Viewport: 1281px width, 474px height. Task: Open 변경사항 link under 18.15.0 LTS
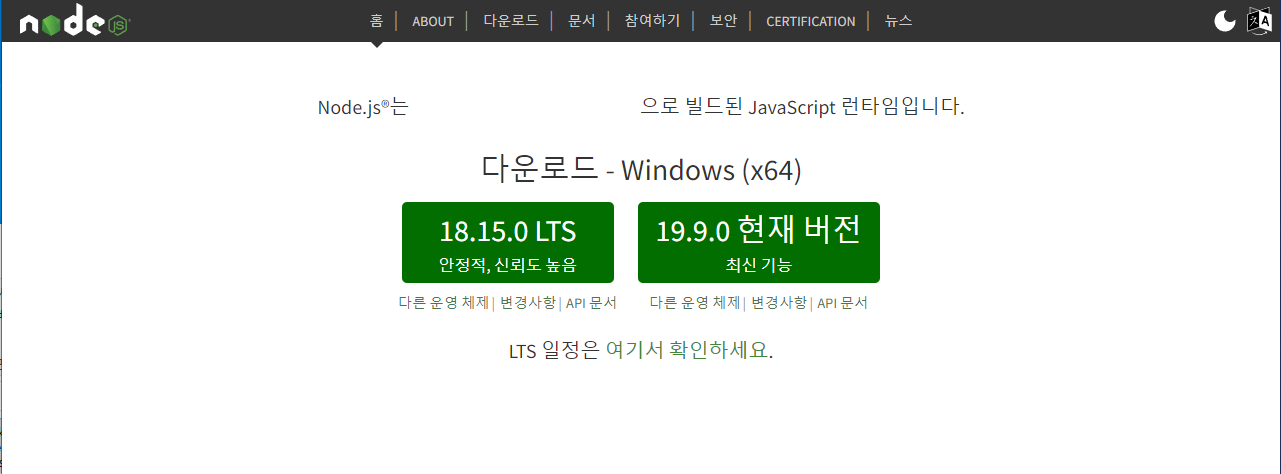pyautogui.click(x=528, y=303)
